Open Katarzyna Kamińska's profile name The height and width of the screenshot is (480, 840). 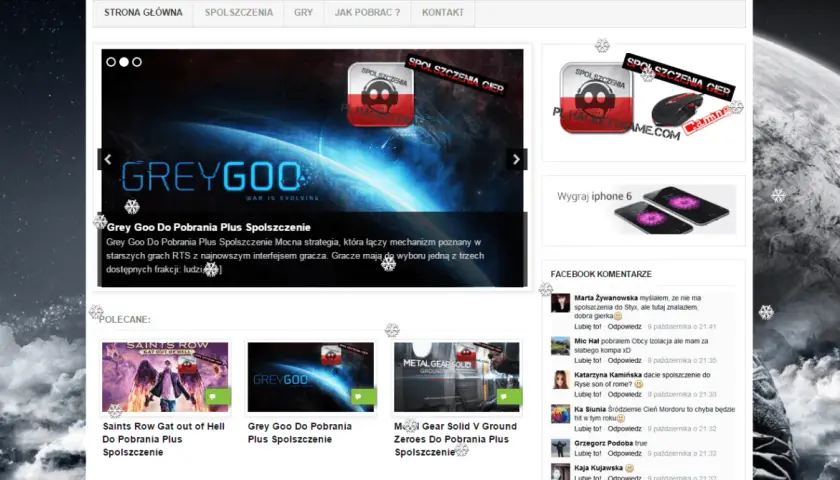point(608,375)
